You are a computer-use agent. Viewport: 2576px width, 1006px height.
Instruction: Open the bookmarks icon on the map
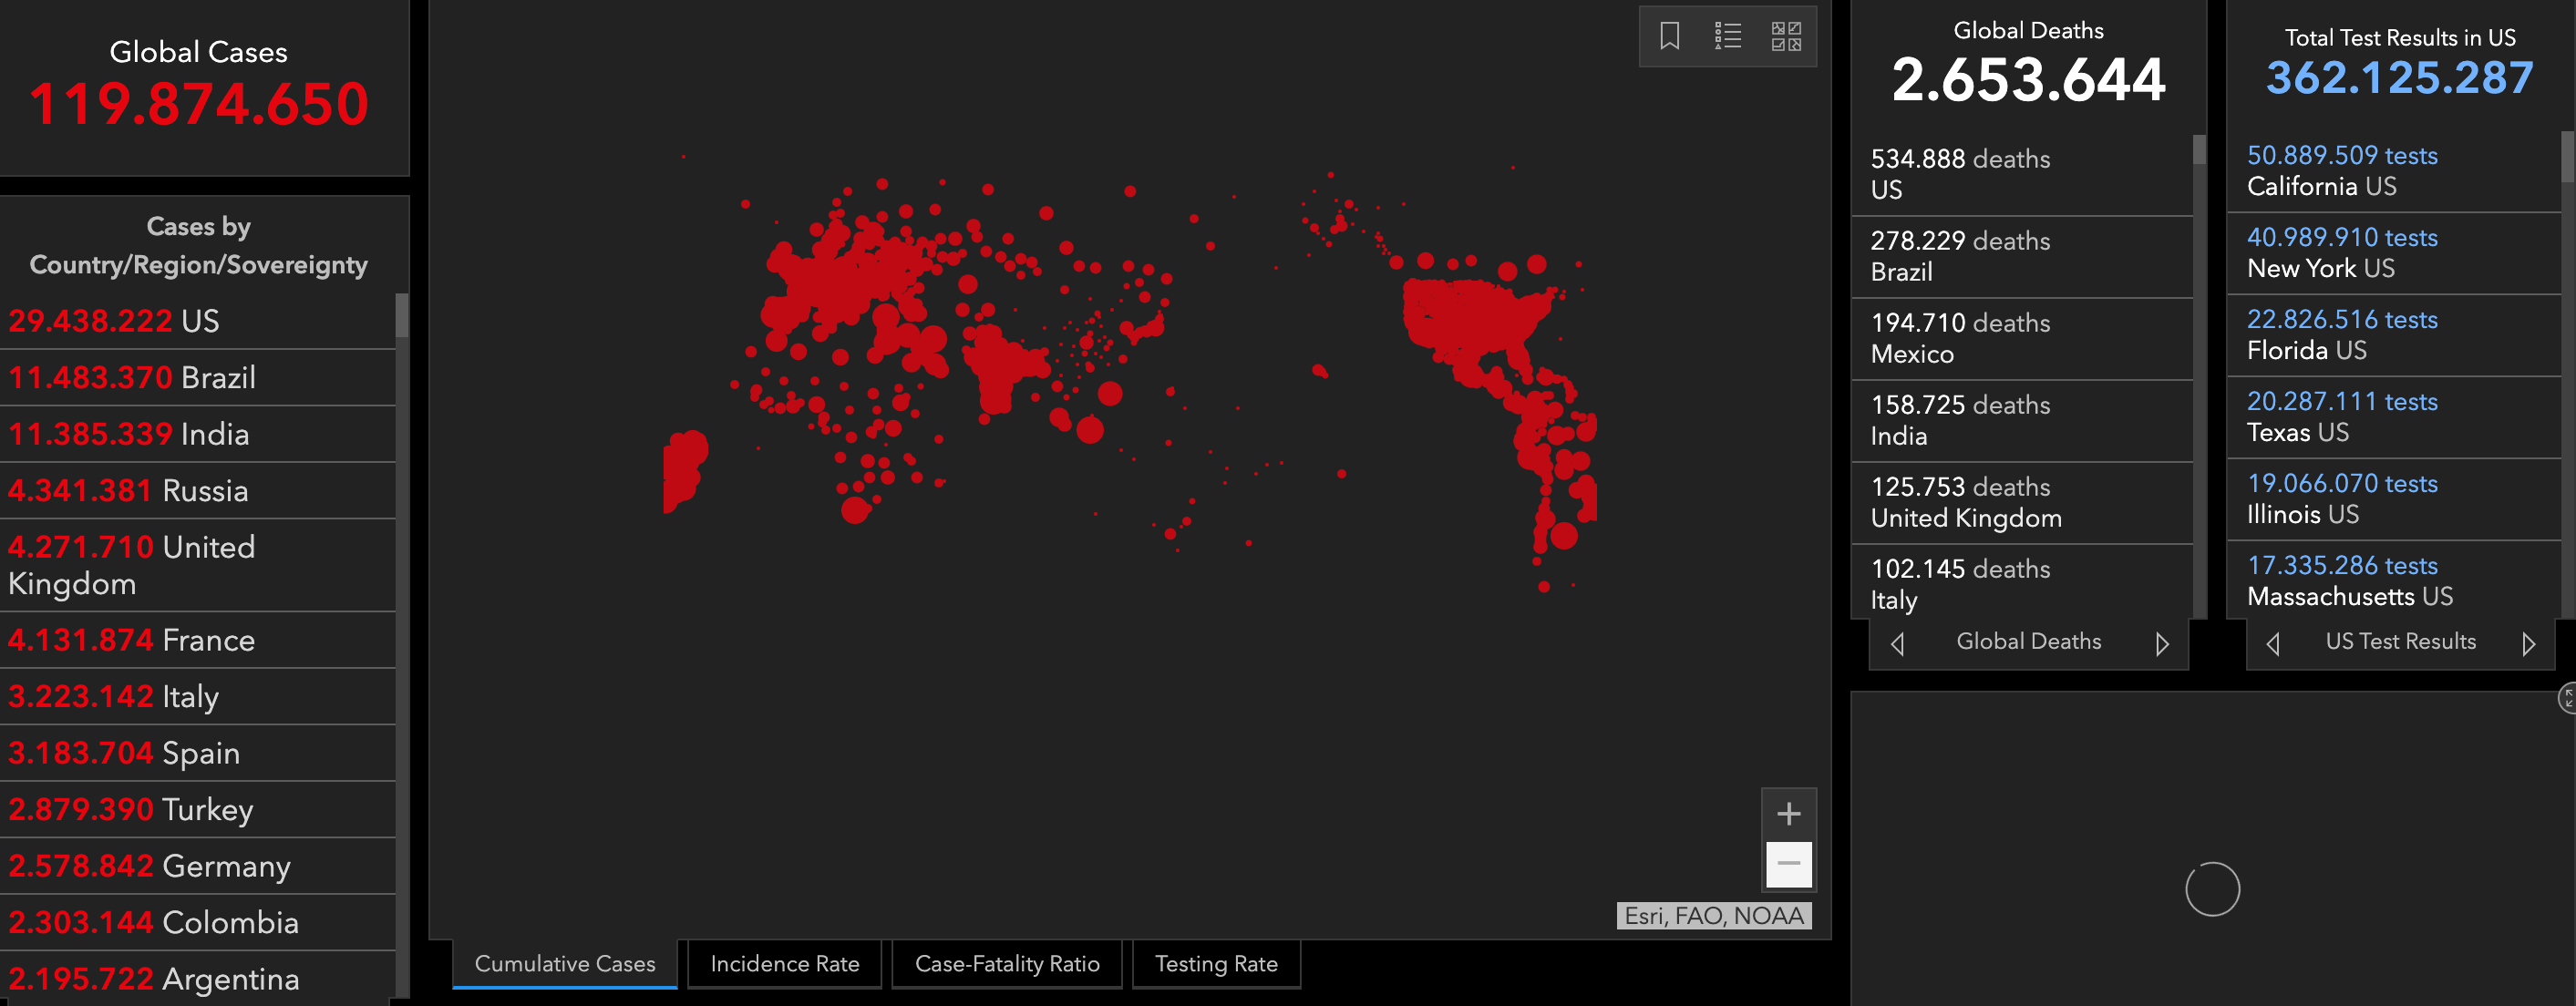coord(1669,36)
